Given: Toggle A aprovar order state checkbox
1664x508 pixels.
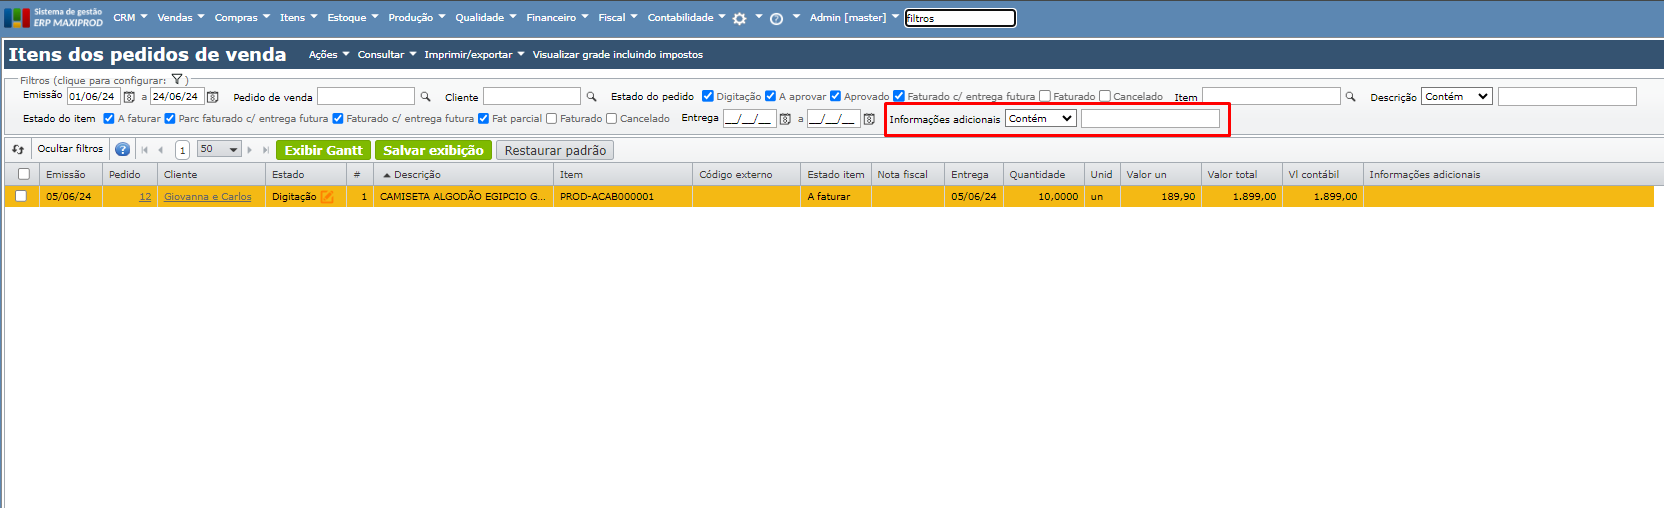Looking at the screenshot, I should [770, 96].
